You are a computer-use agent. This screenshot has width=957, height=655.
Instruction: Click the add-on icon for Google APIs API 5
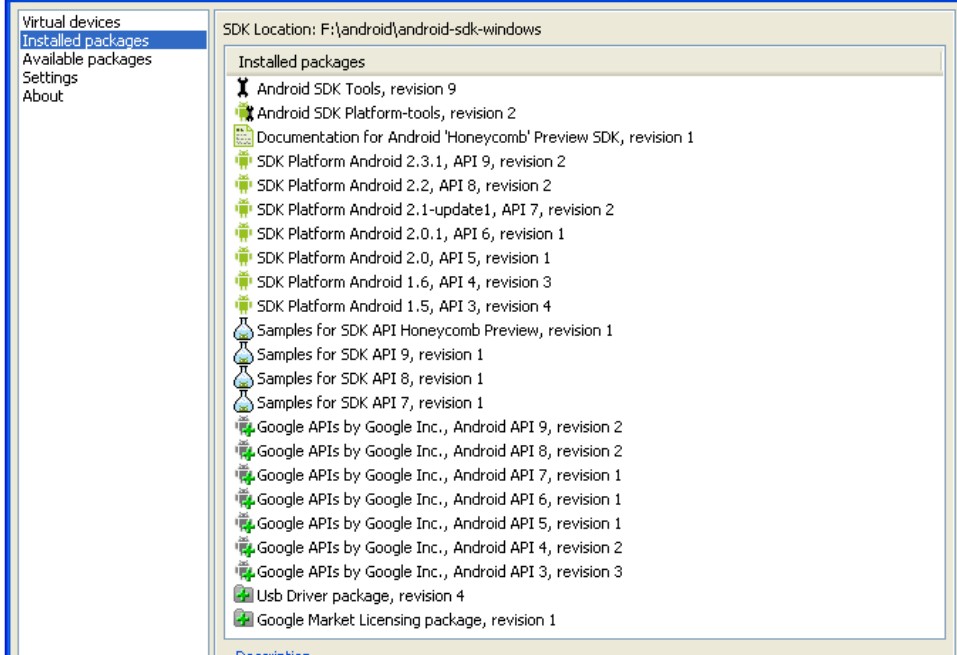(x=244, y=523)
